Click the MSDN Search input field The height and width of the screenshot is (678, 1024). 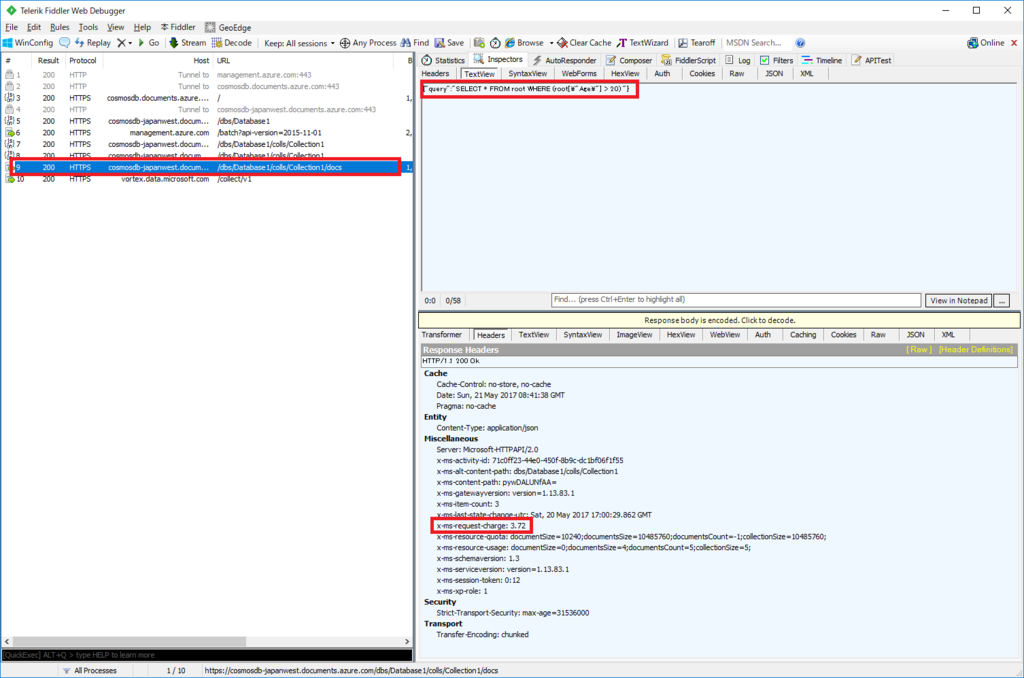point(756,43)
